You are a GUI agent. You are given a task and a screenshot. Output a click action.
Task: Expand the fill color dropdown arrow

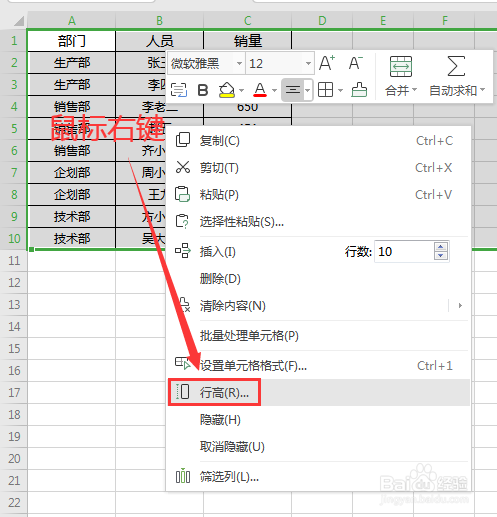point(241,90)
